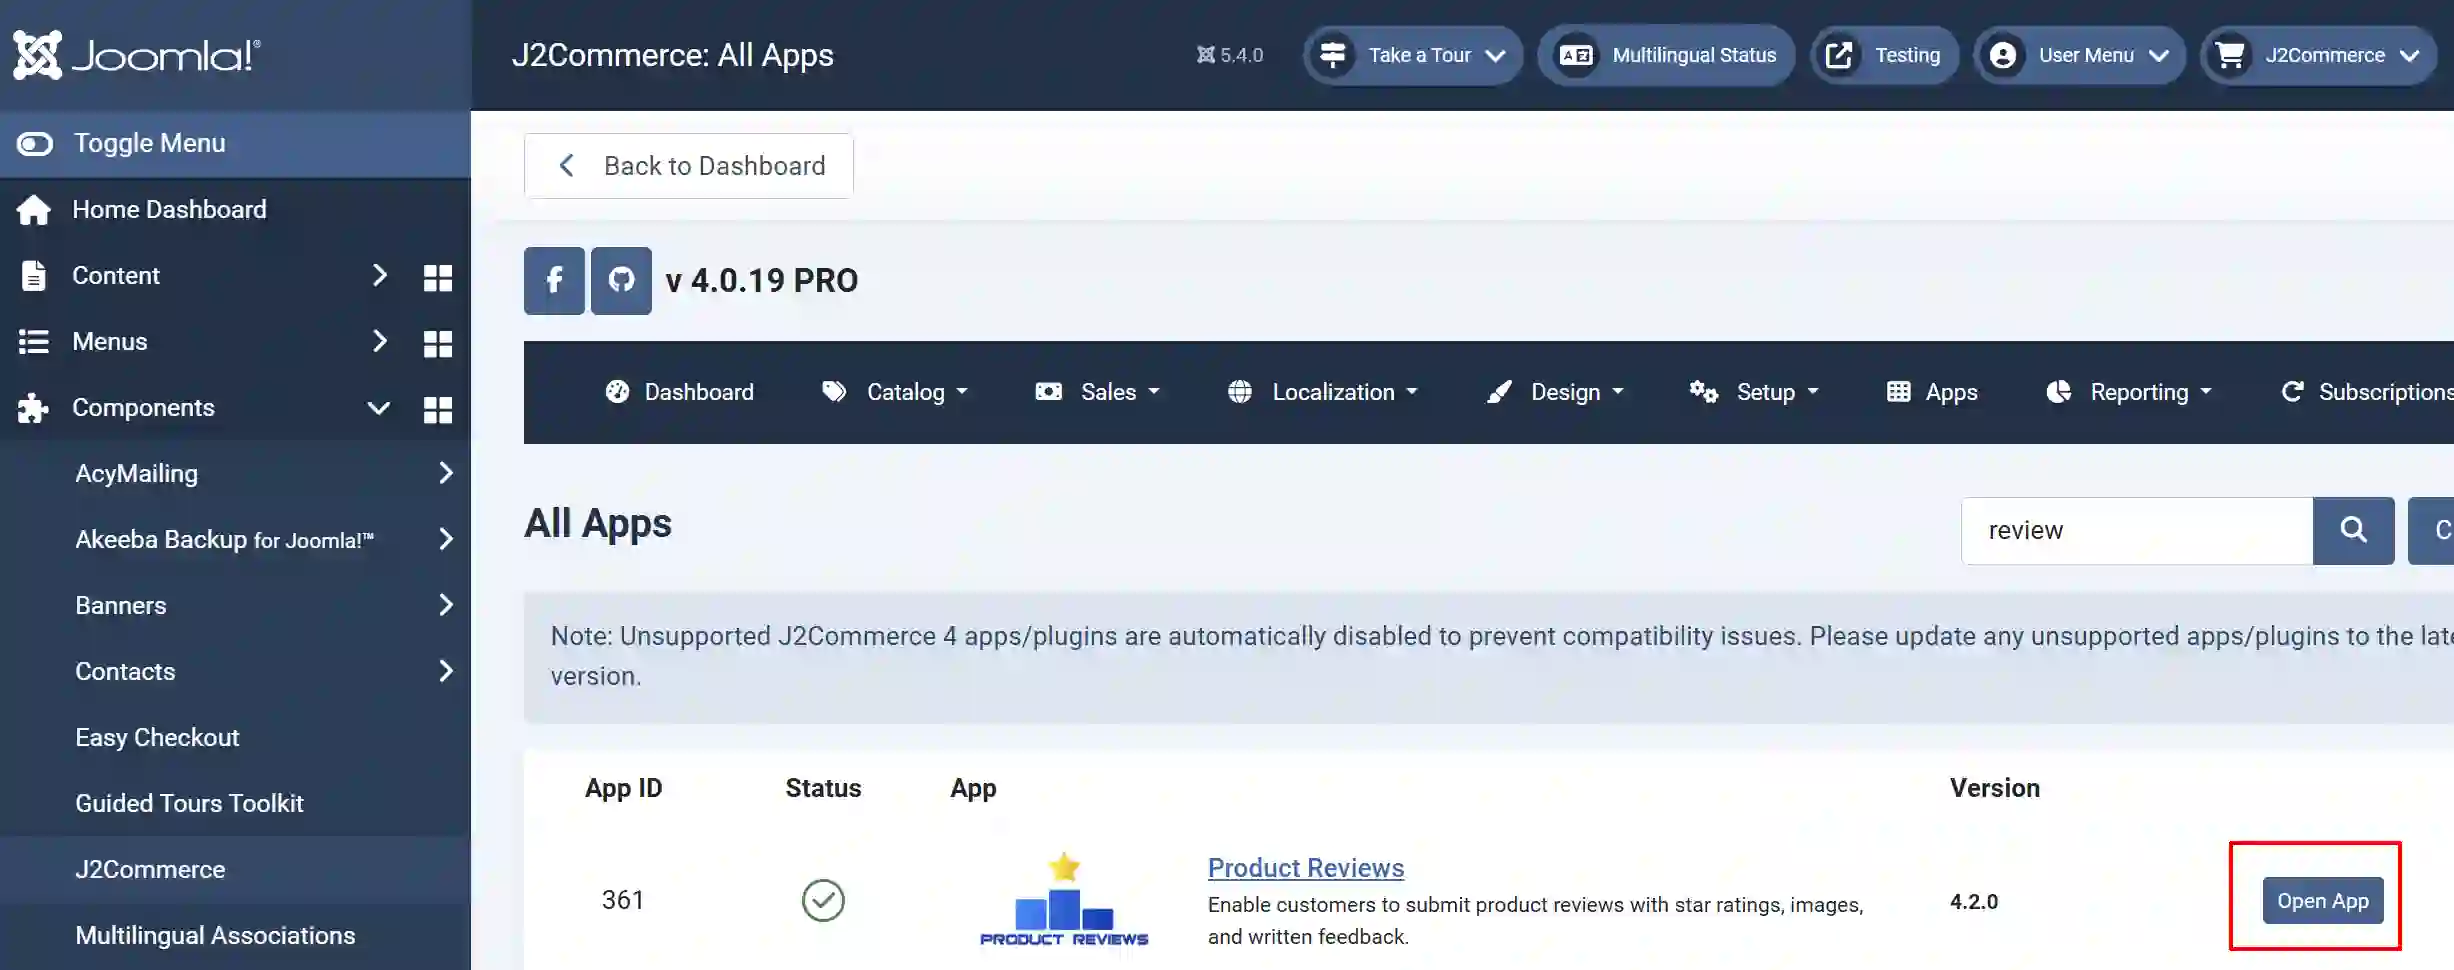Click the Catalog tags icon
This screenshot has height=970, width=2454.
pos(834,392)
